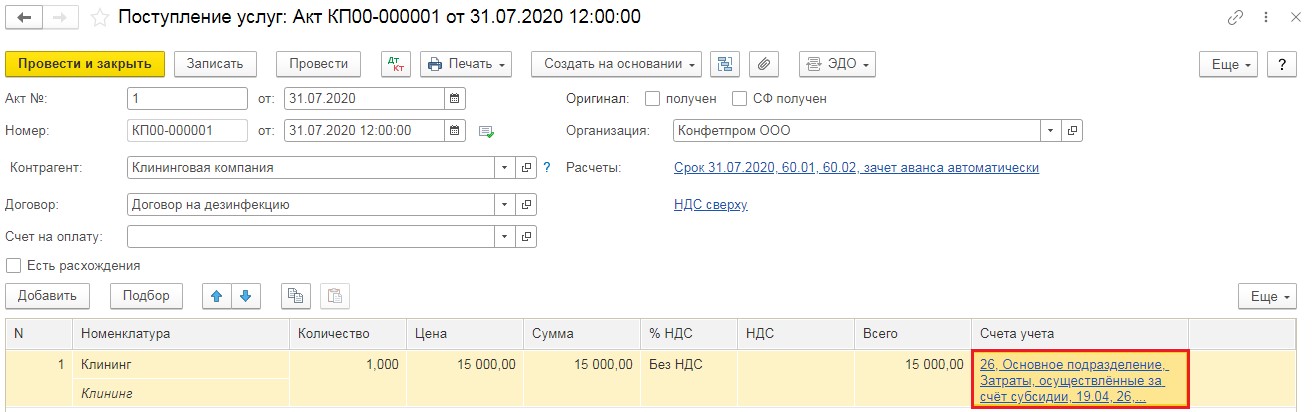Check Есть расхождения box
The image size is (1314, 412).
point(14,266)
